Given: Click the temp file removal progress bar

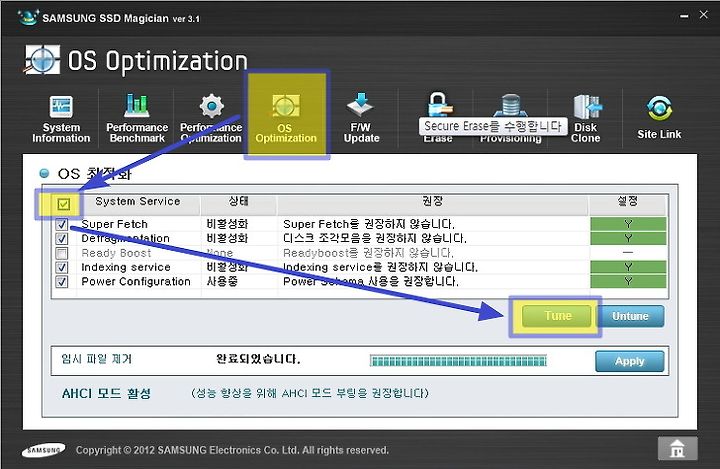Looking at the screenshot, I should click(458, 361).
